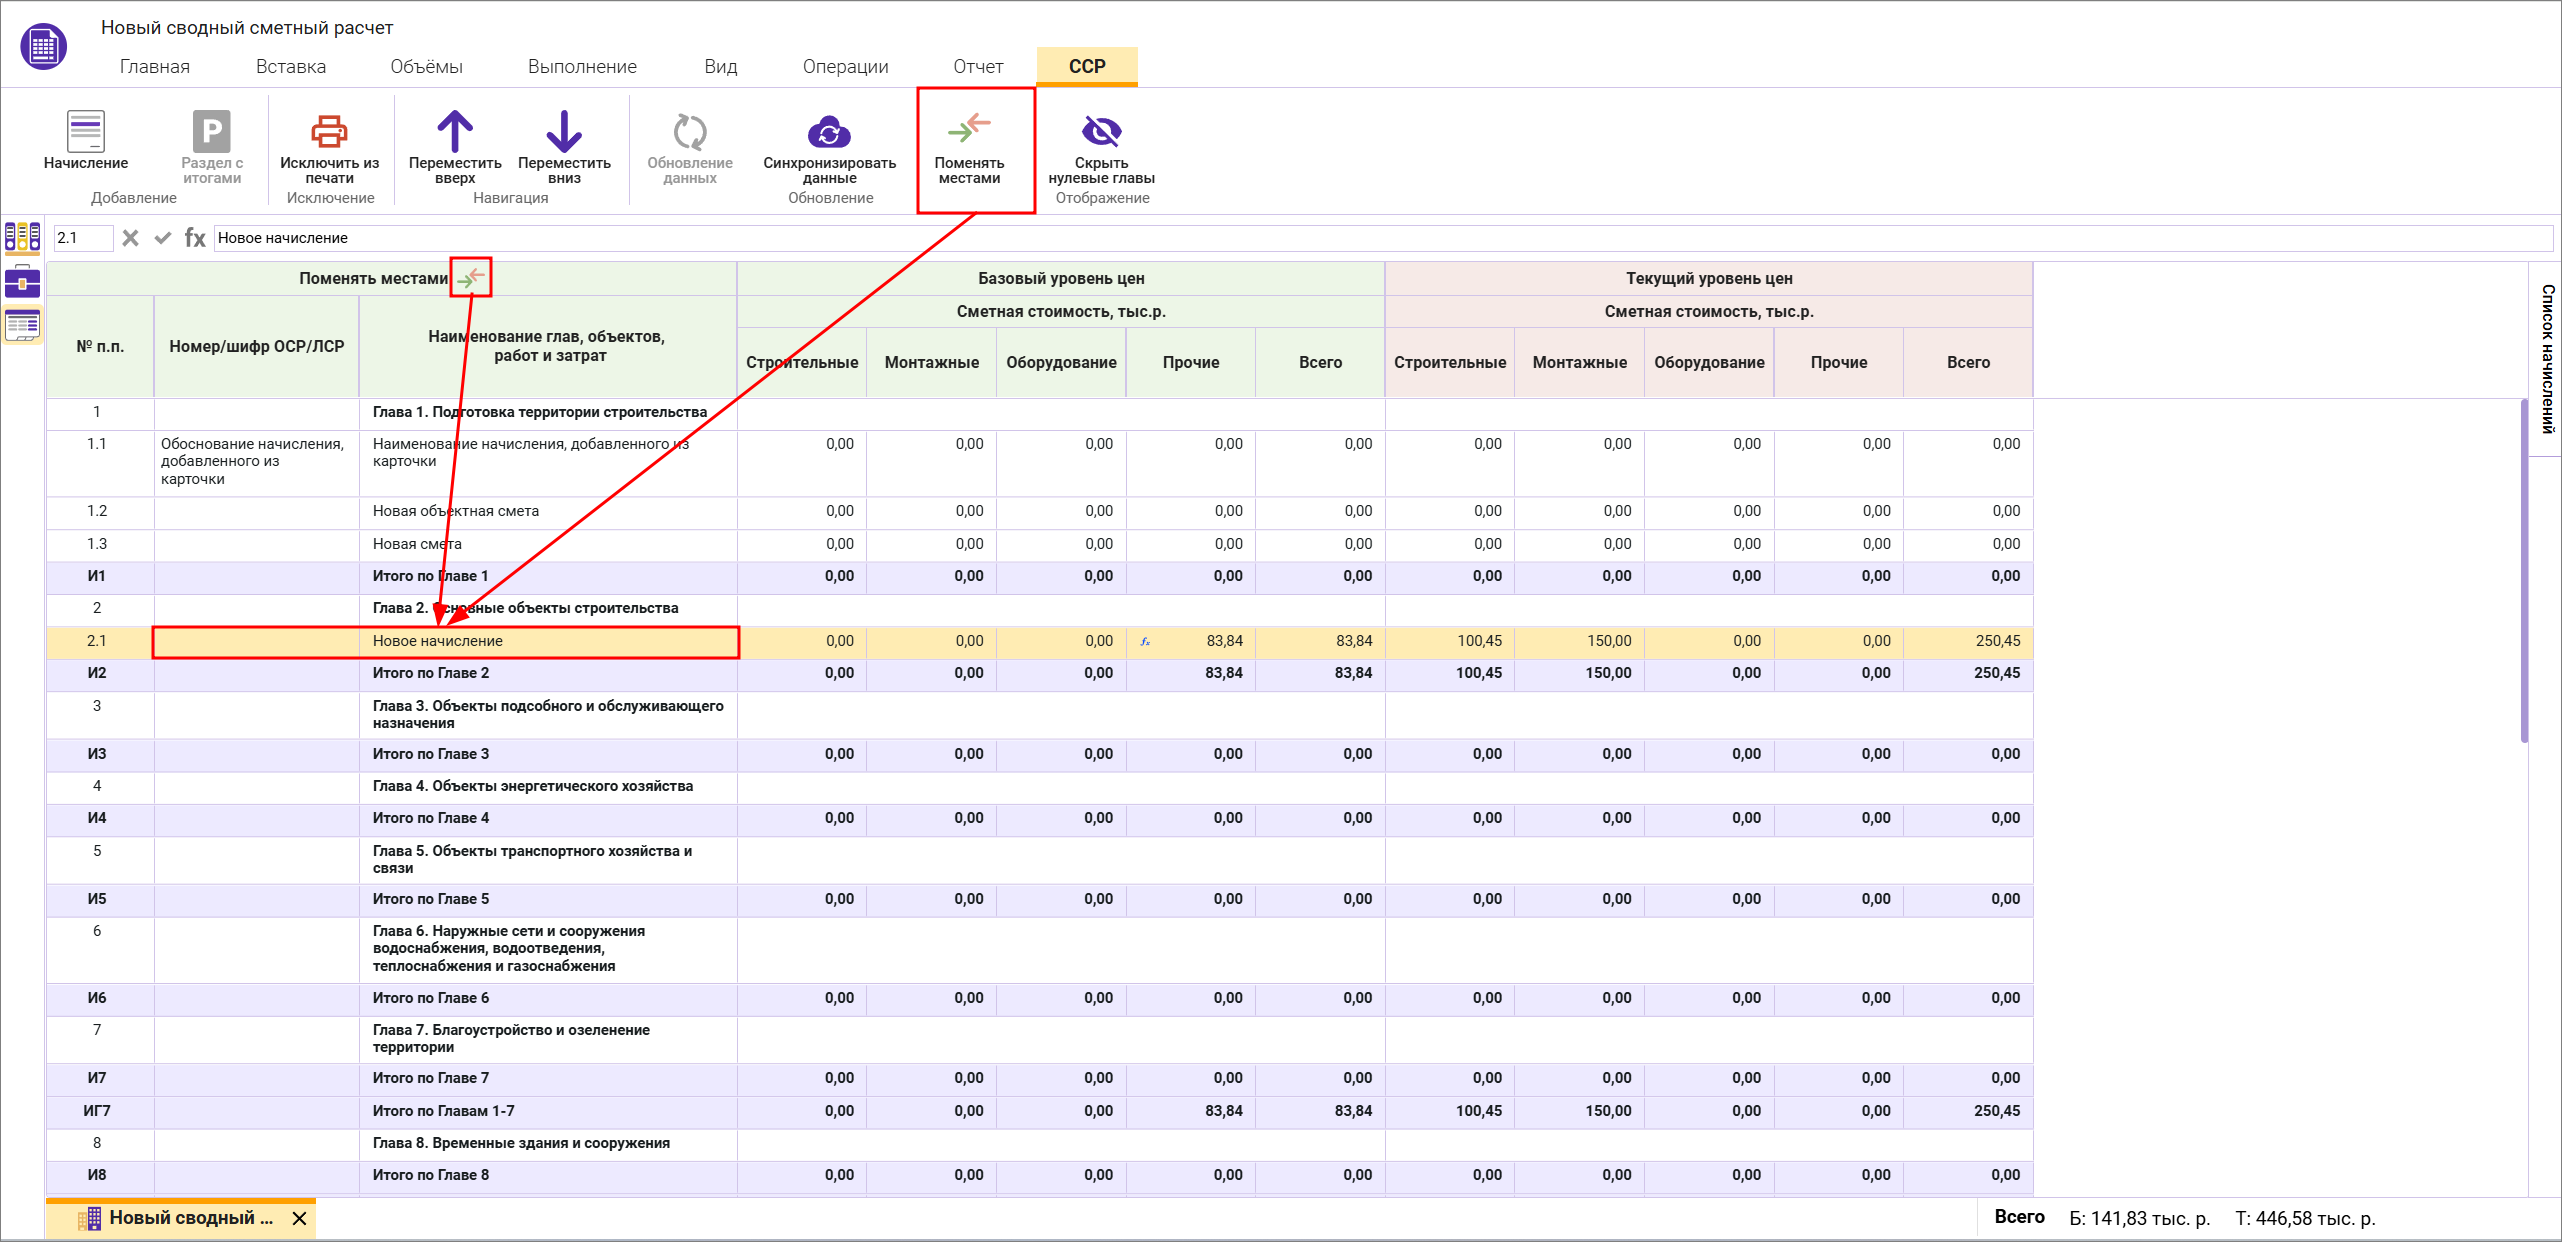Cancel formula edit with X icon

[130, 238]
